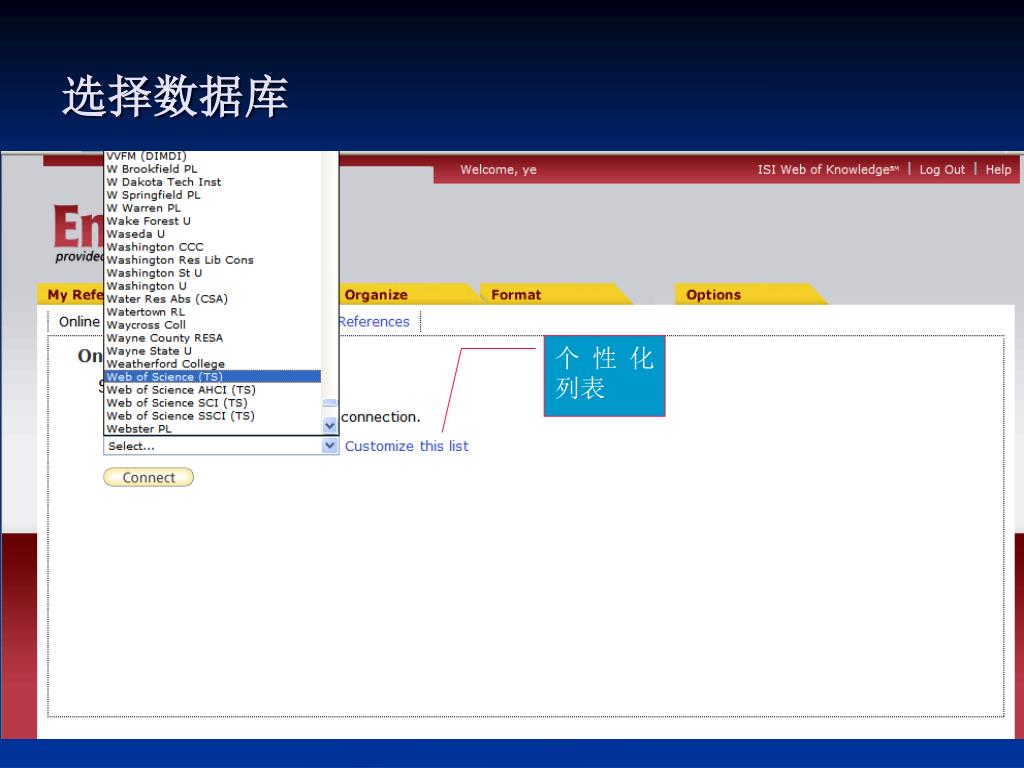Pick W Springfield PL entry
This screenshot has width=1024, height=768.
pos(213,195)
